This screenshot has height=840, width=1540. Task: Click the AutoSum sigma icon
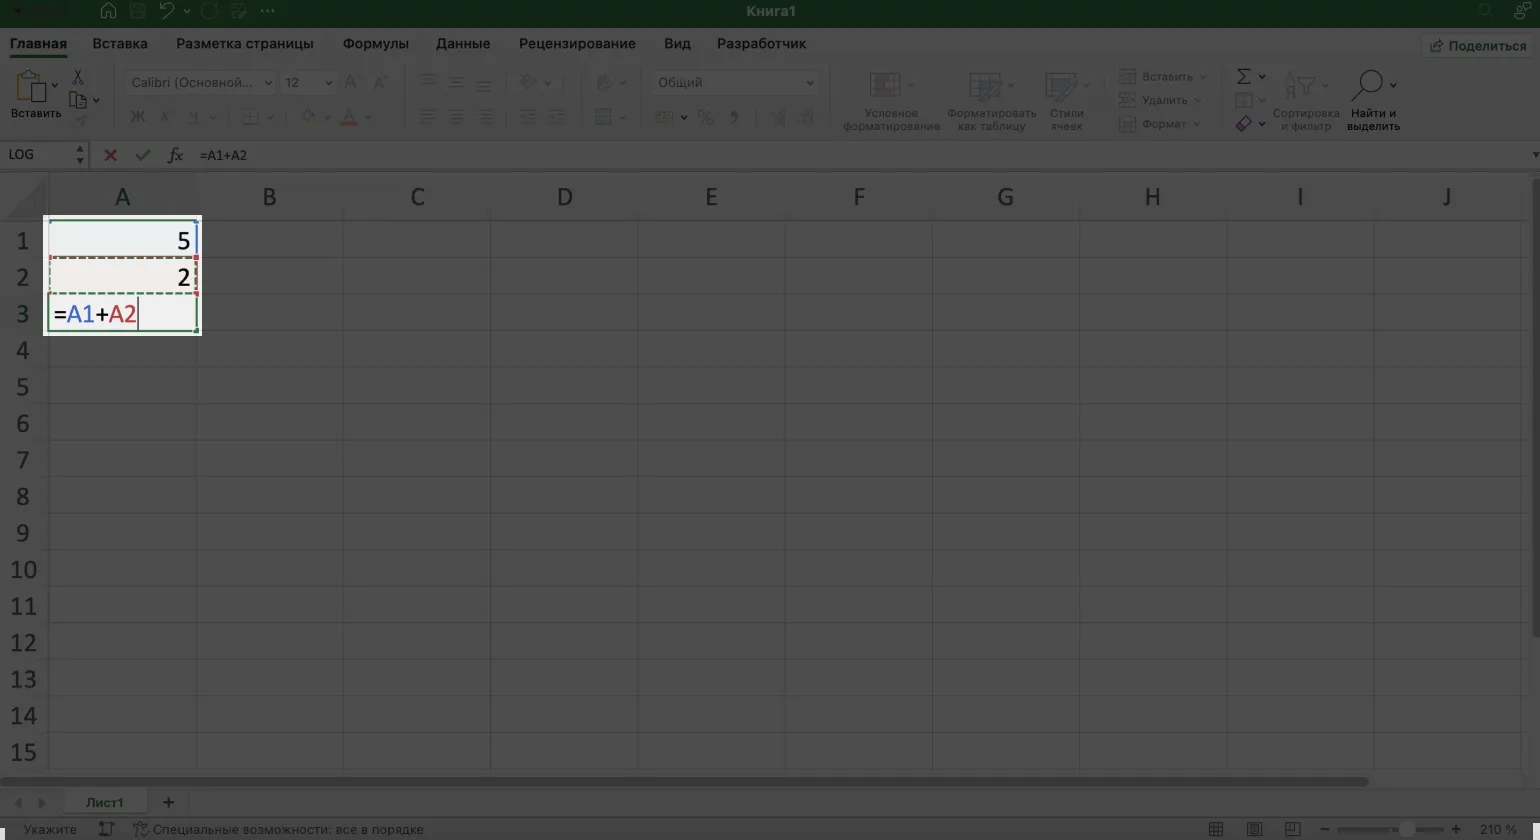[x=1244, y=77]
